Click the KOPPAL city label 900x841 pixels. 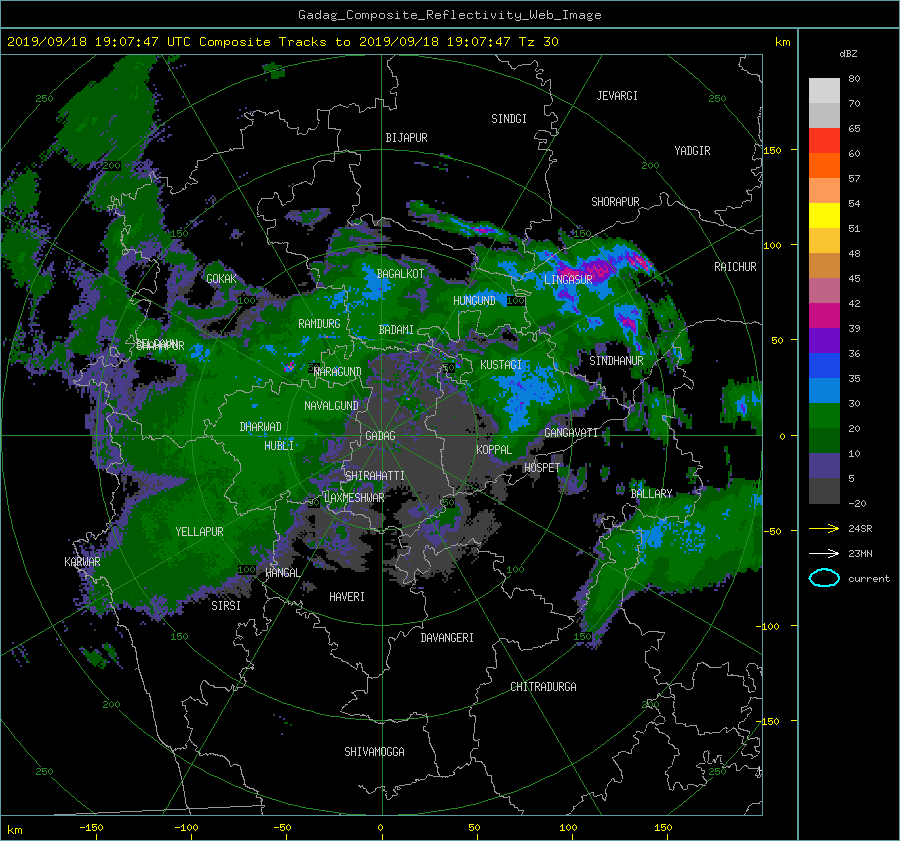[494, 450]
